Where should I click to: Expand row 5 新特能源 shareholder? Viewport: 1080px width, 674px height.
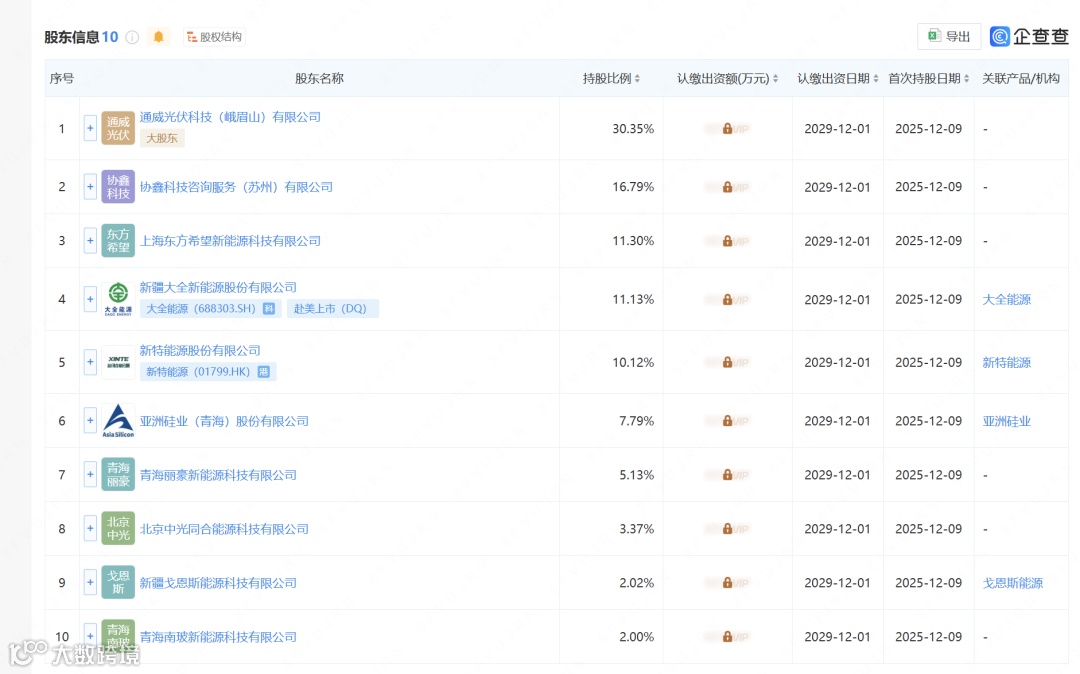90,362
